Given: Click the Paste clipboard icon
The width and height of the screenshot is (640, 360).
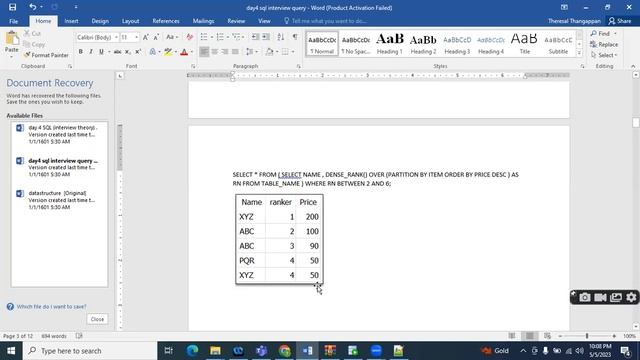Looking at the screenshot, I should [12, 38].
